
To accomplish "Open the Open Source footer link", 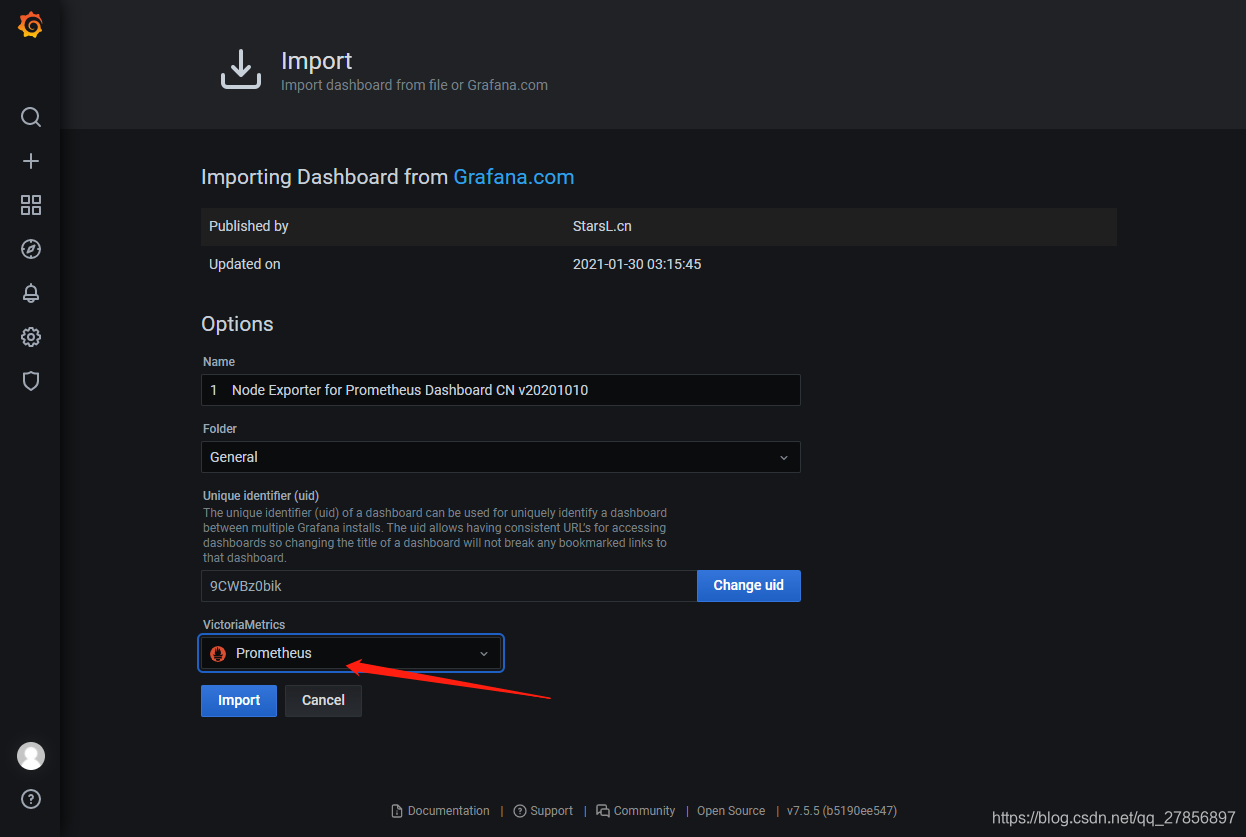I will 731,811.
